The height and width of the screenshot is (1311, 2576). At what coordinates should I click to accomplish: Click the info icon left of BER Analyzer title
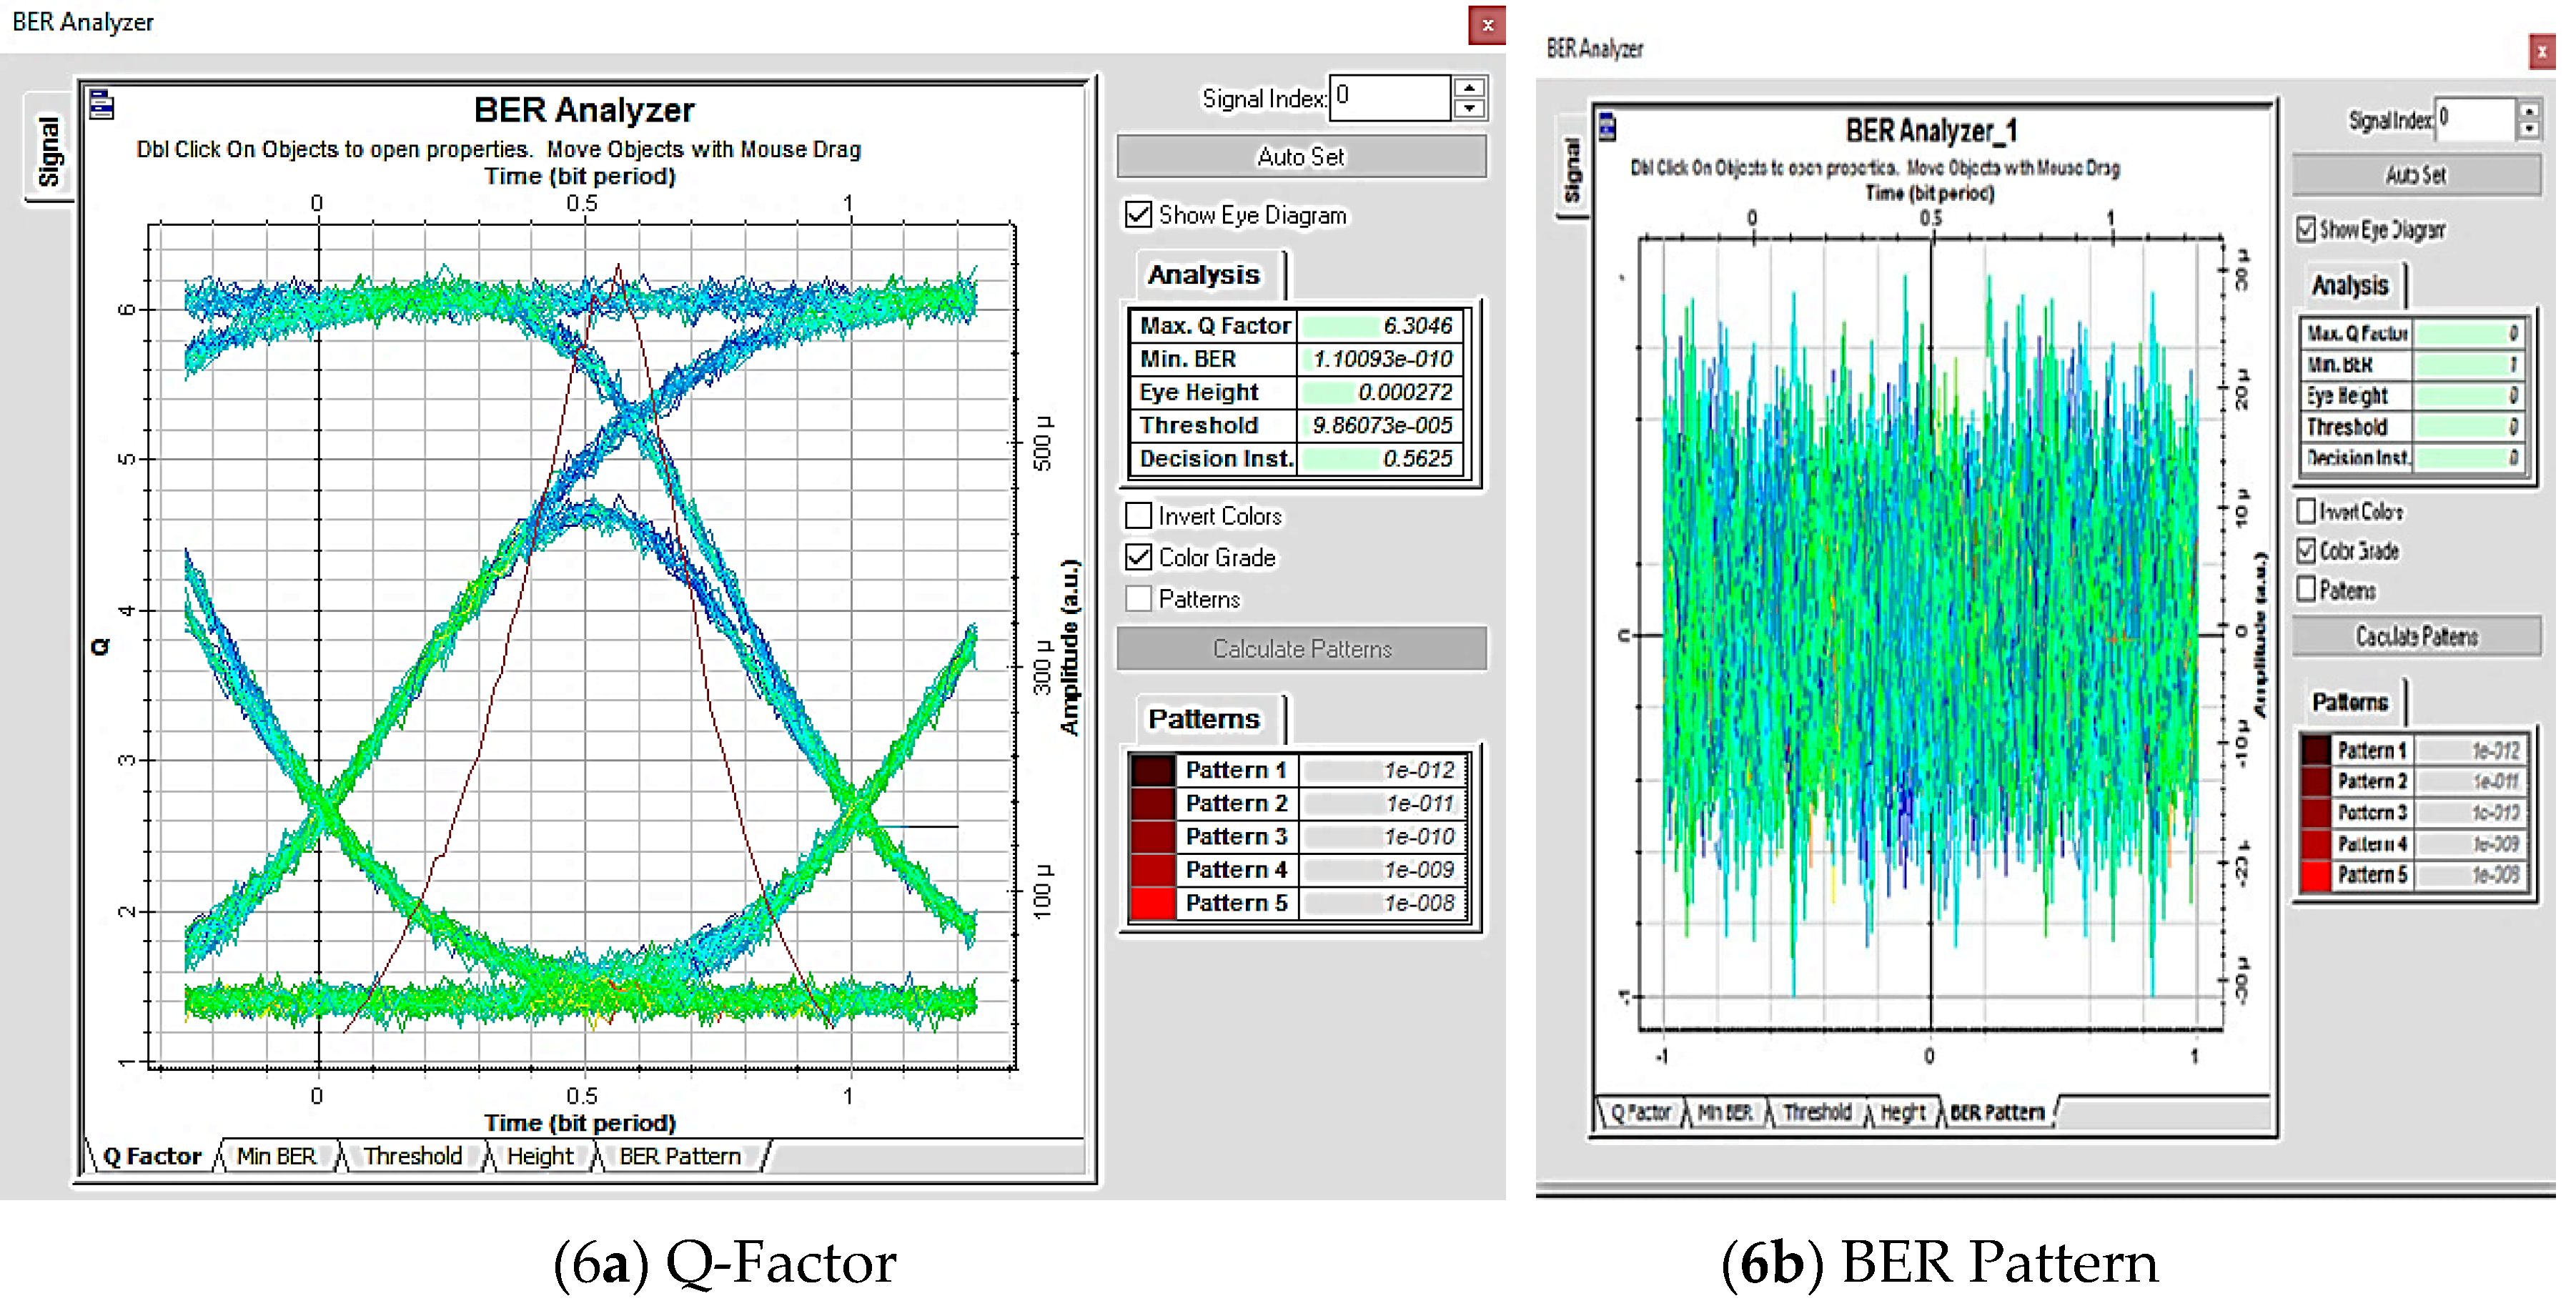click(102, 104)
